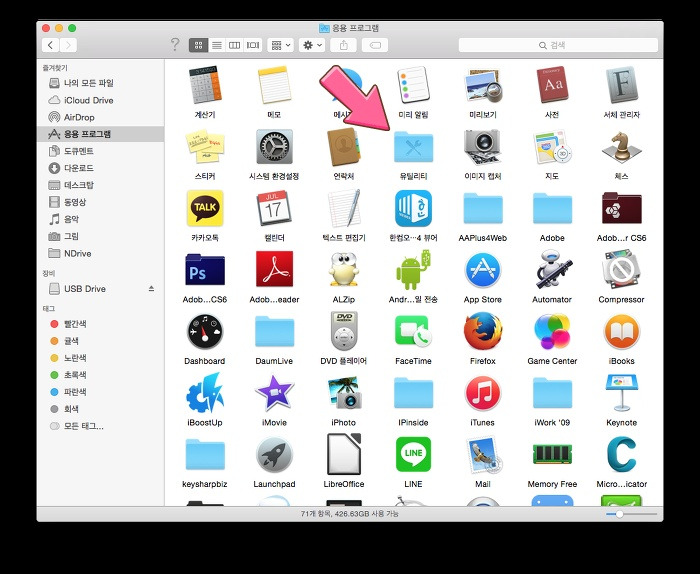700x574 pixels.
Task: Open the Stickies (스티커) app icon
Action: click(x=205, y=146)
